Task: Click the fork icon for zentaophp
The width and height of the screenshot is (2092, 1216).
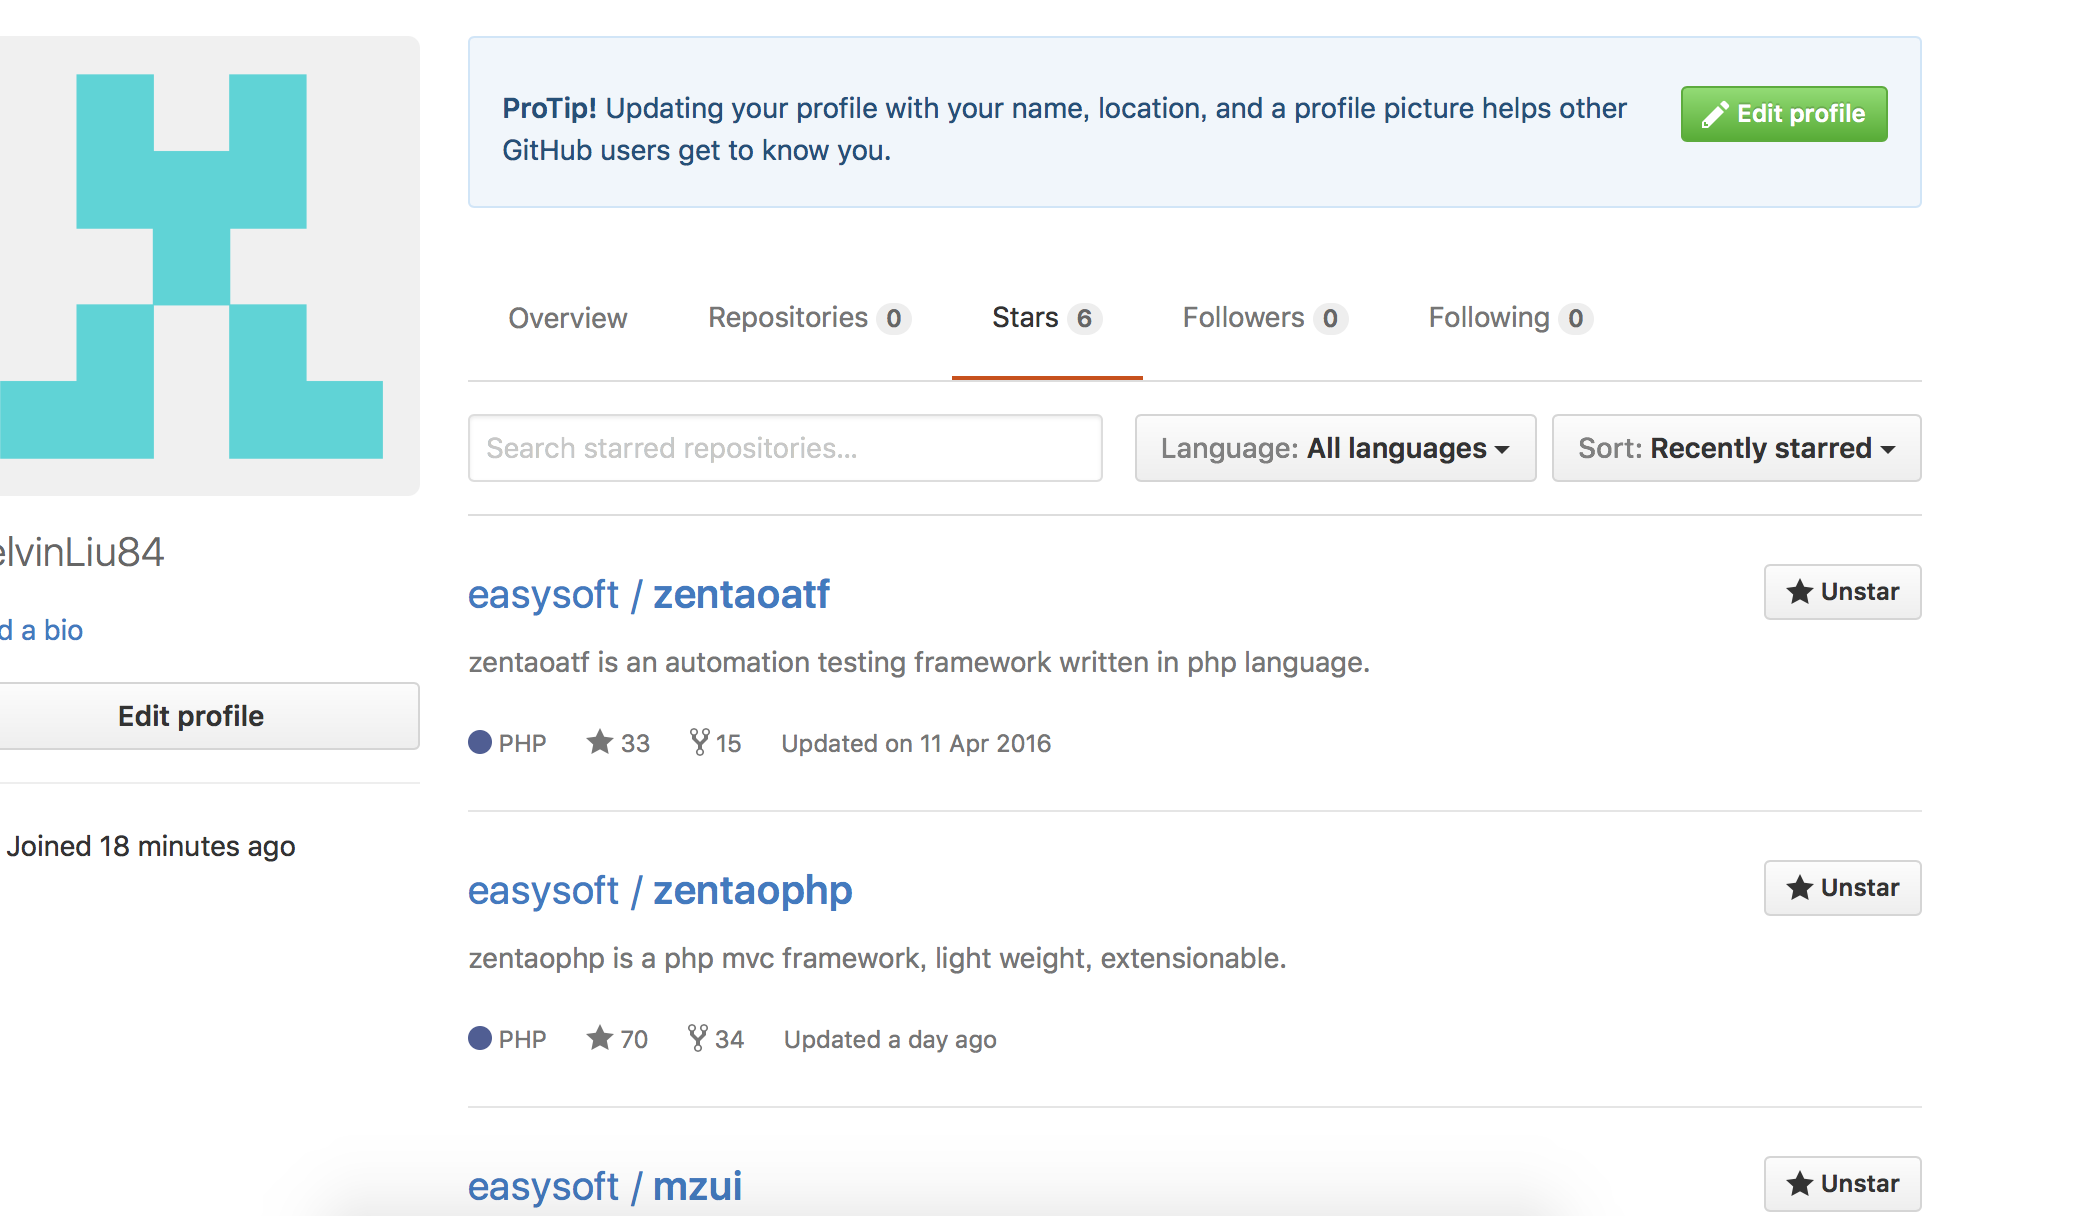Action: pyautogui.click(x=698, y=1038)
